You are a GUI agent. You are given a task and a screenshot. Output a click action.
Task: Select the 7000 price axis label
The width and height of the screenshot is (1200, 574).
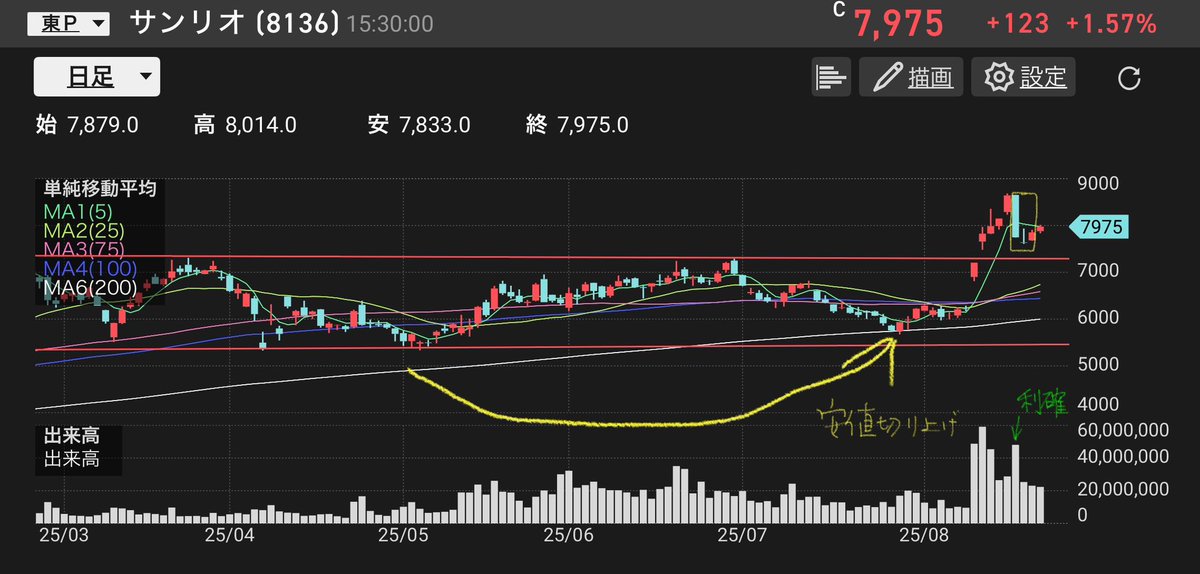1100,271
